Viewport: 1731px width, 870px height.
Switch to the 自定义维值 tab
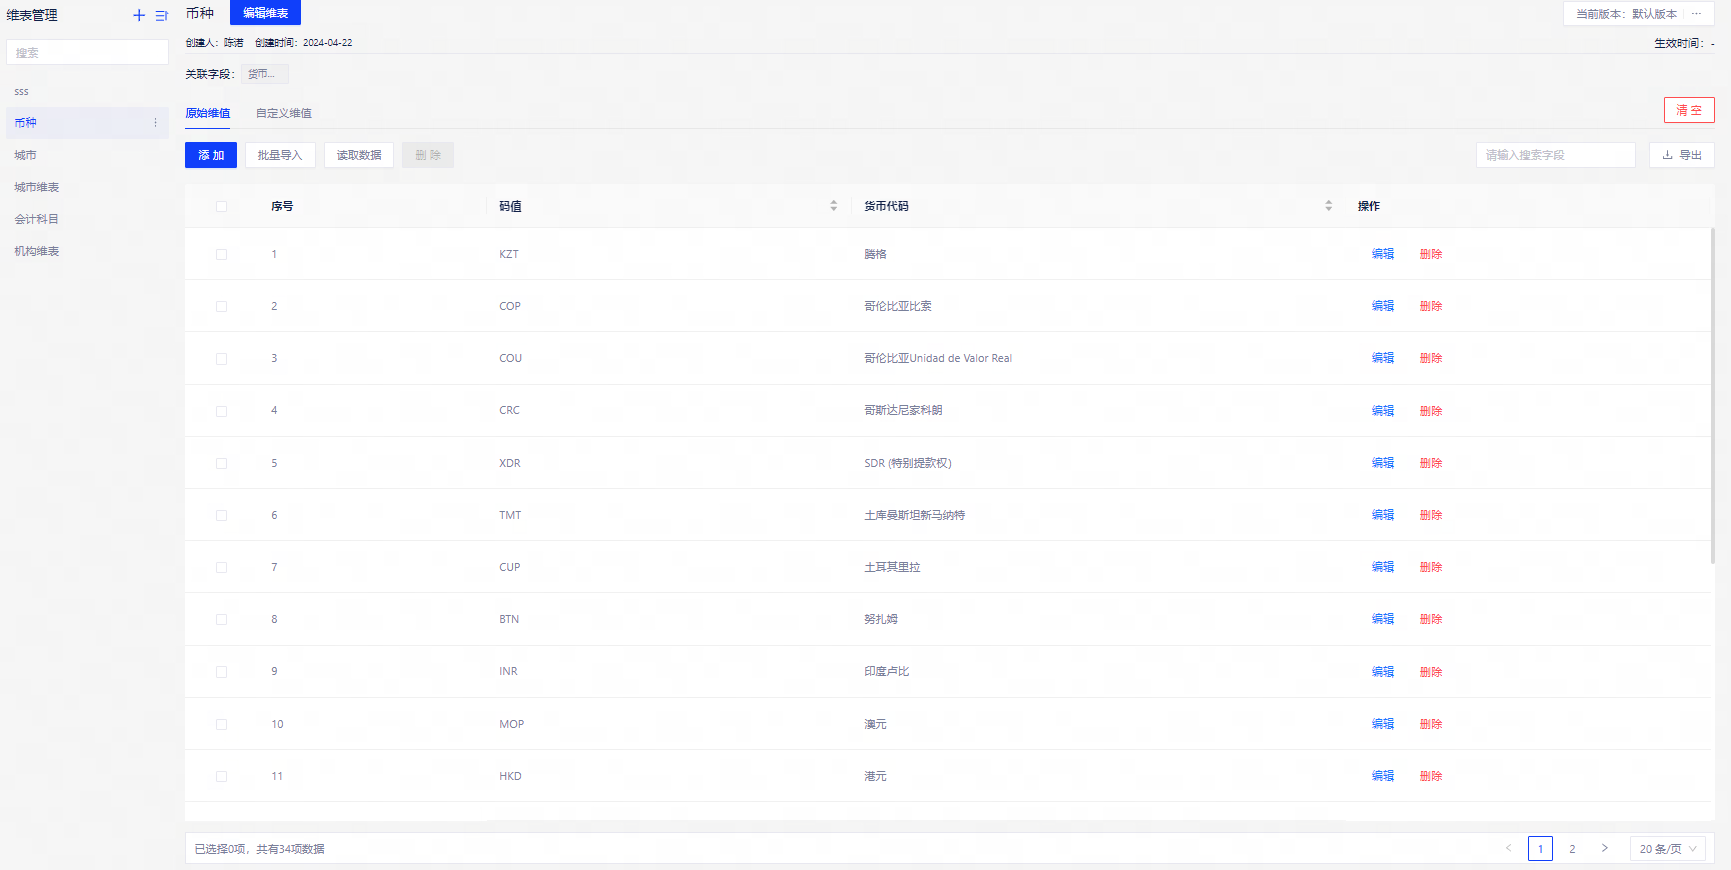click(283, 114)
